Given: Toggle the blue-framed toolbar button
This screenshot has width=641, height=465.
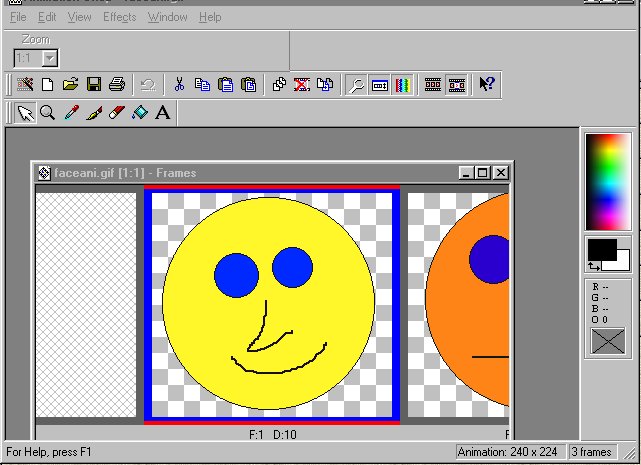Looking at the screenshot, I should [x=380, y=85].
